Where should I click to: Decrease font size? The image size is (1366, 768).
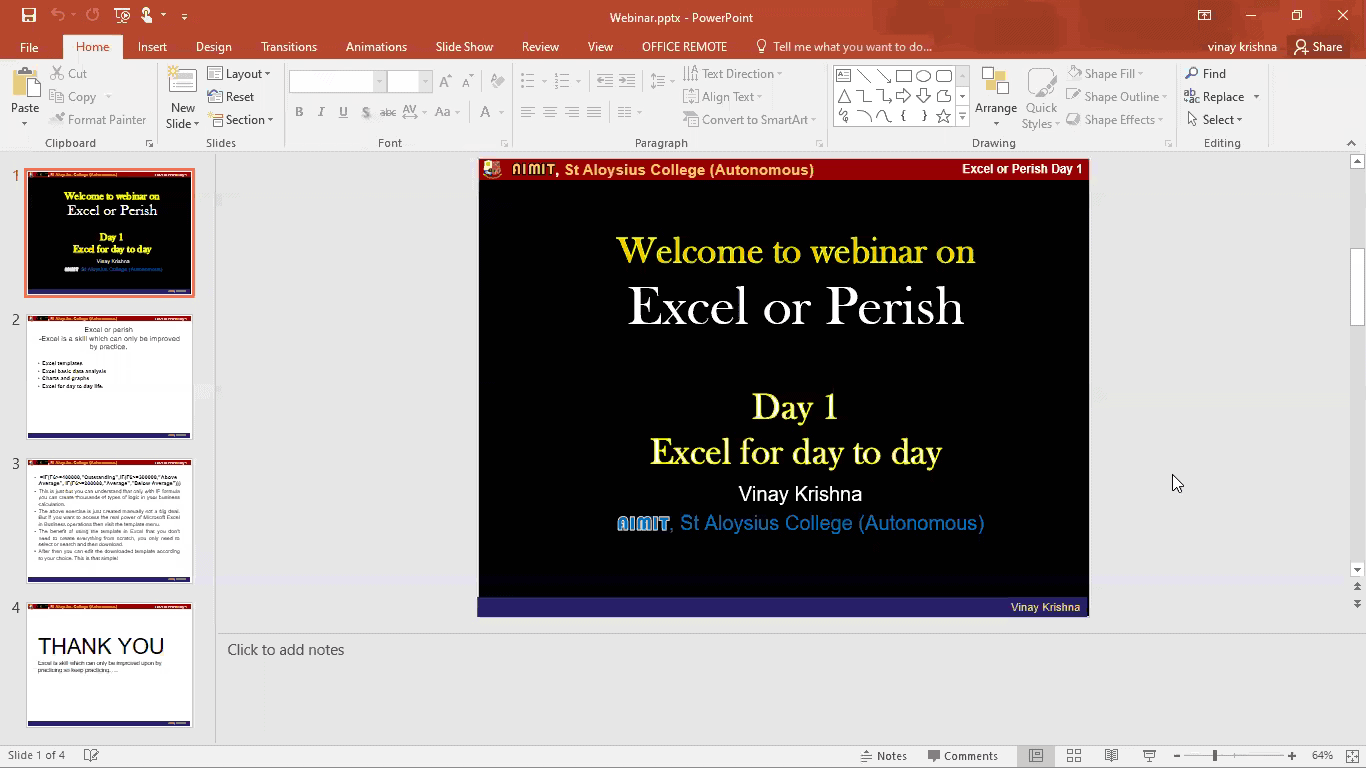468,82
